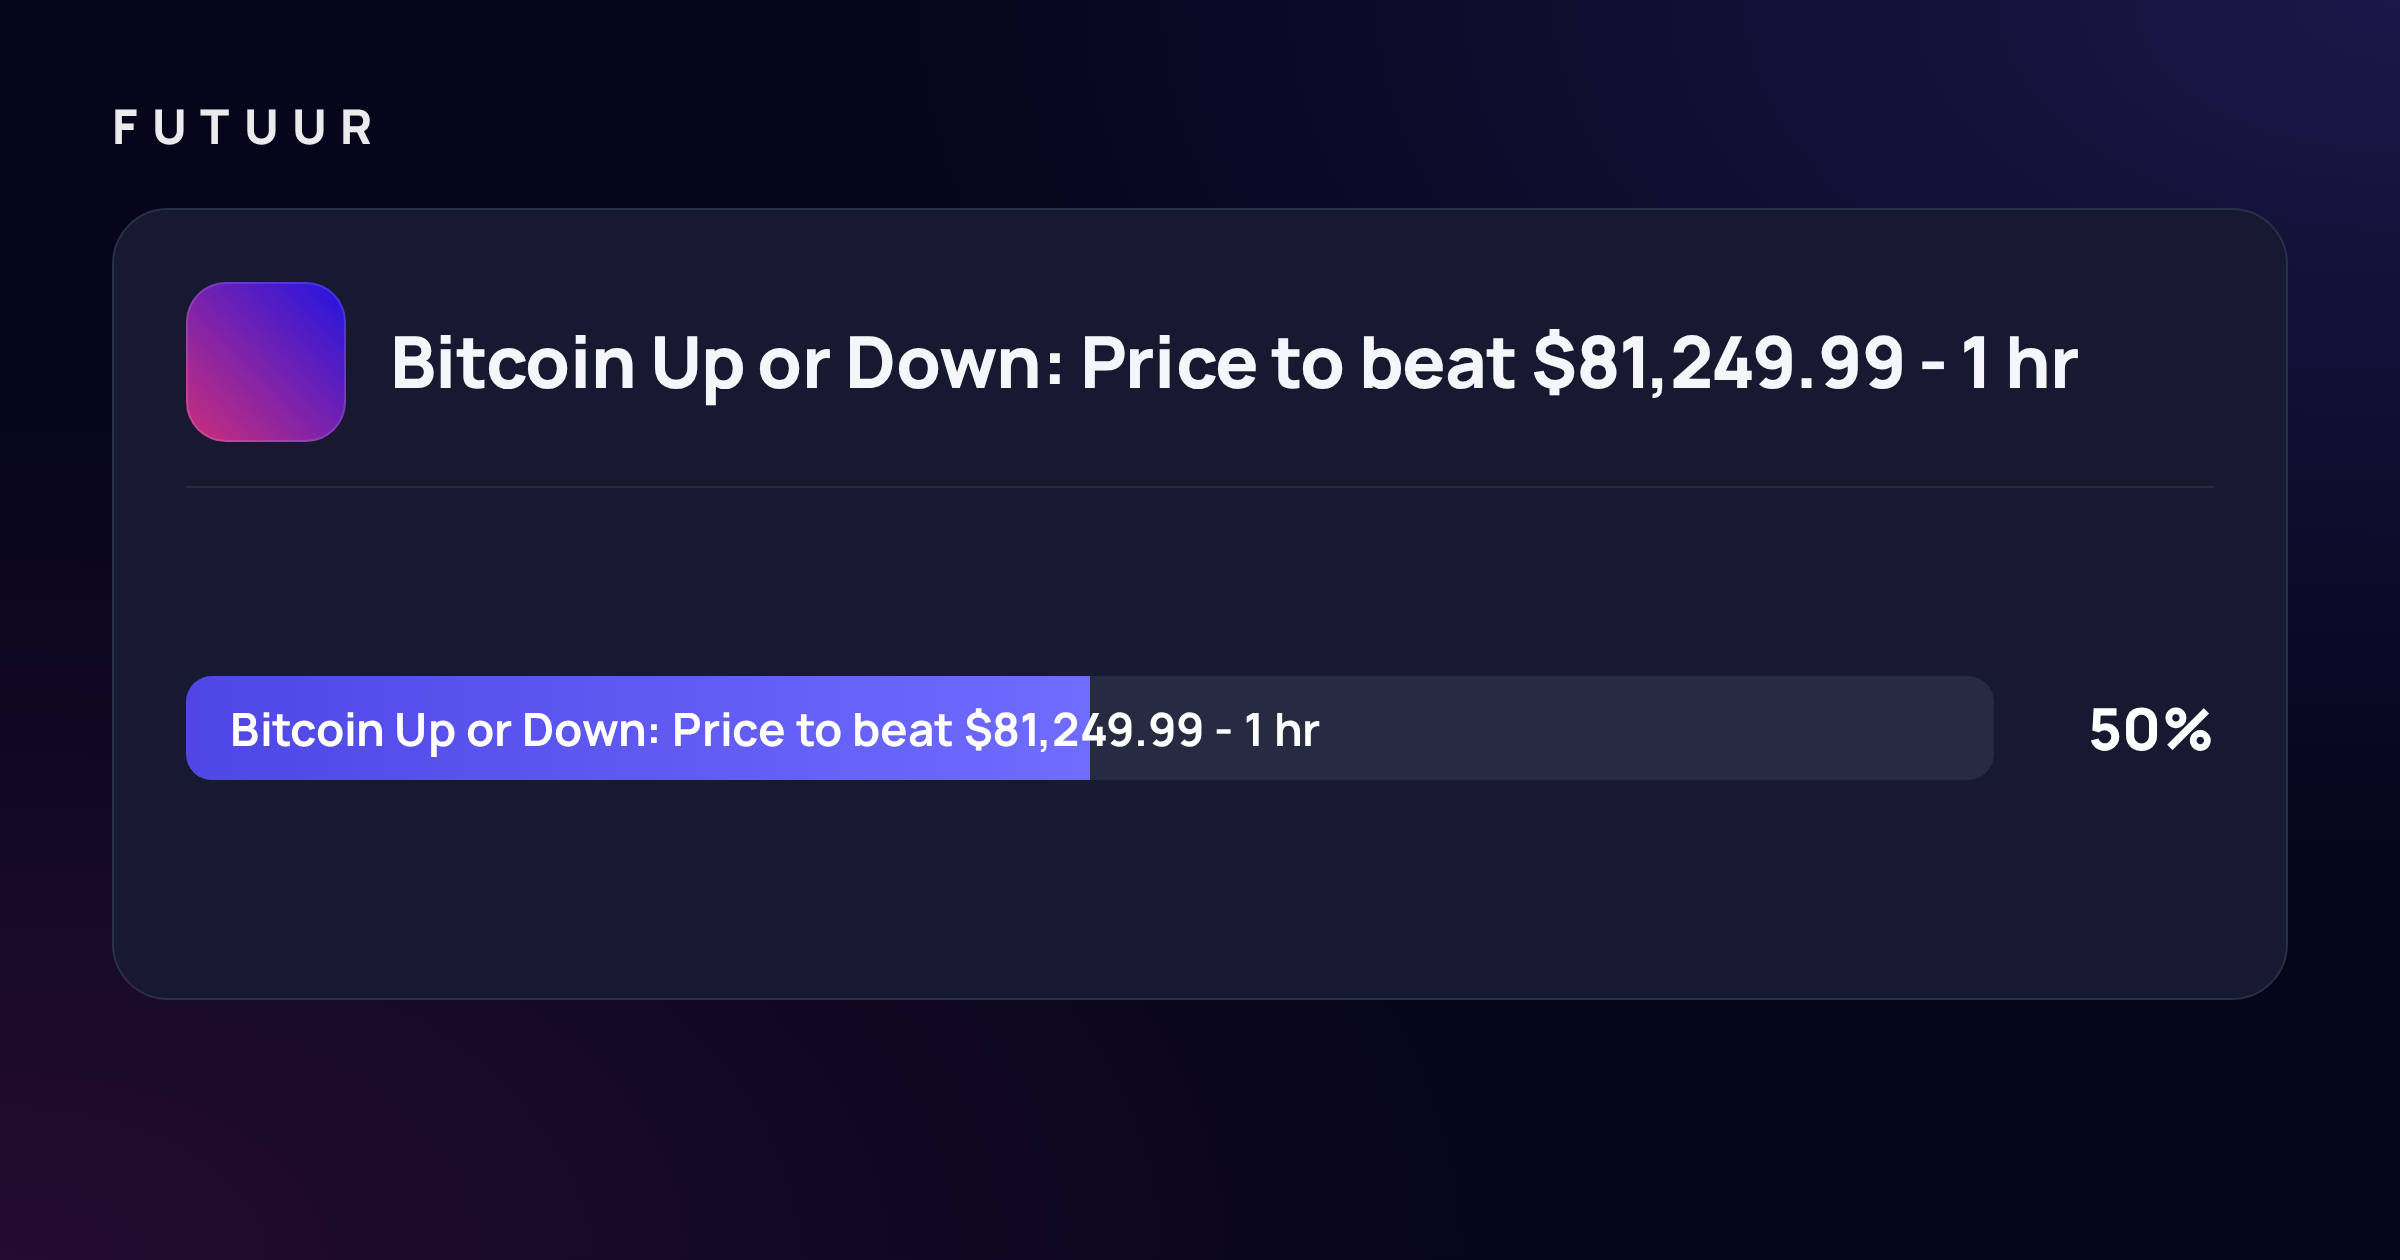Viewport: 2400px width, 1260px height.
Task: Open the Bitcoin Up or Down market title
Action: tap(1234, 364)
